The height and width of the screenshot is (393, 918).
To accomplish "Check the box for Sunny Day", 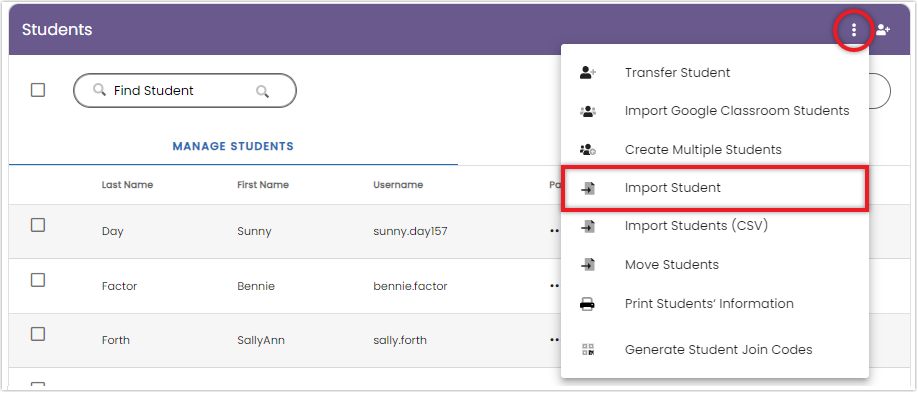I will (x=38, y=225).
